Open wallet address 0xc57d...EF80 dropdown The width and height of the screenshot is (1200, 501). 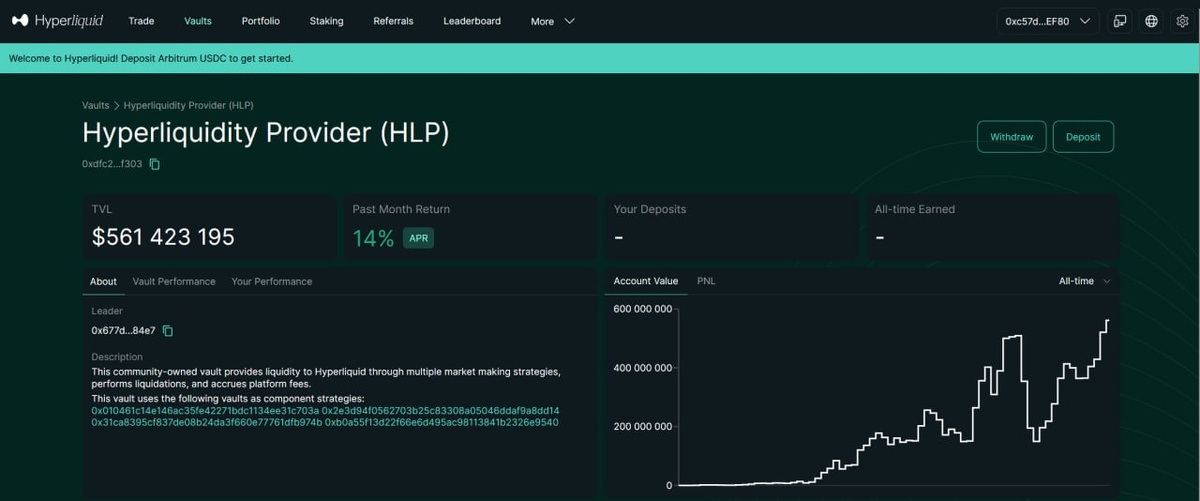point(1048,21)
